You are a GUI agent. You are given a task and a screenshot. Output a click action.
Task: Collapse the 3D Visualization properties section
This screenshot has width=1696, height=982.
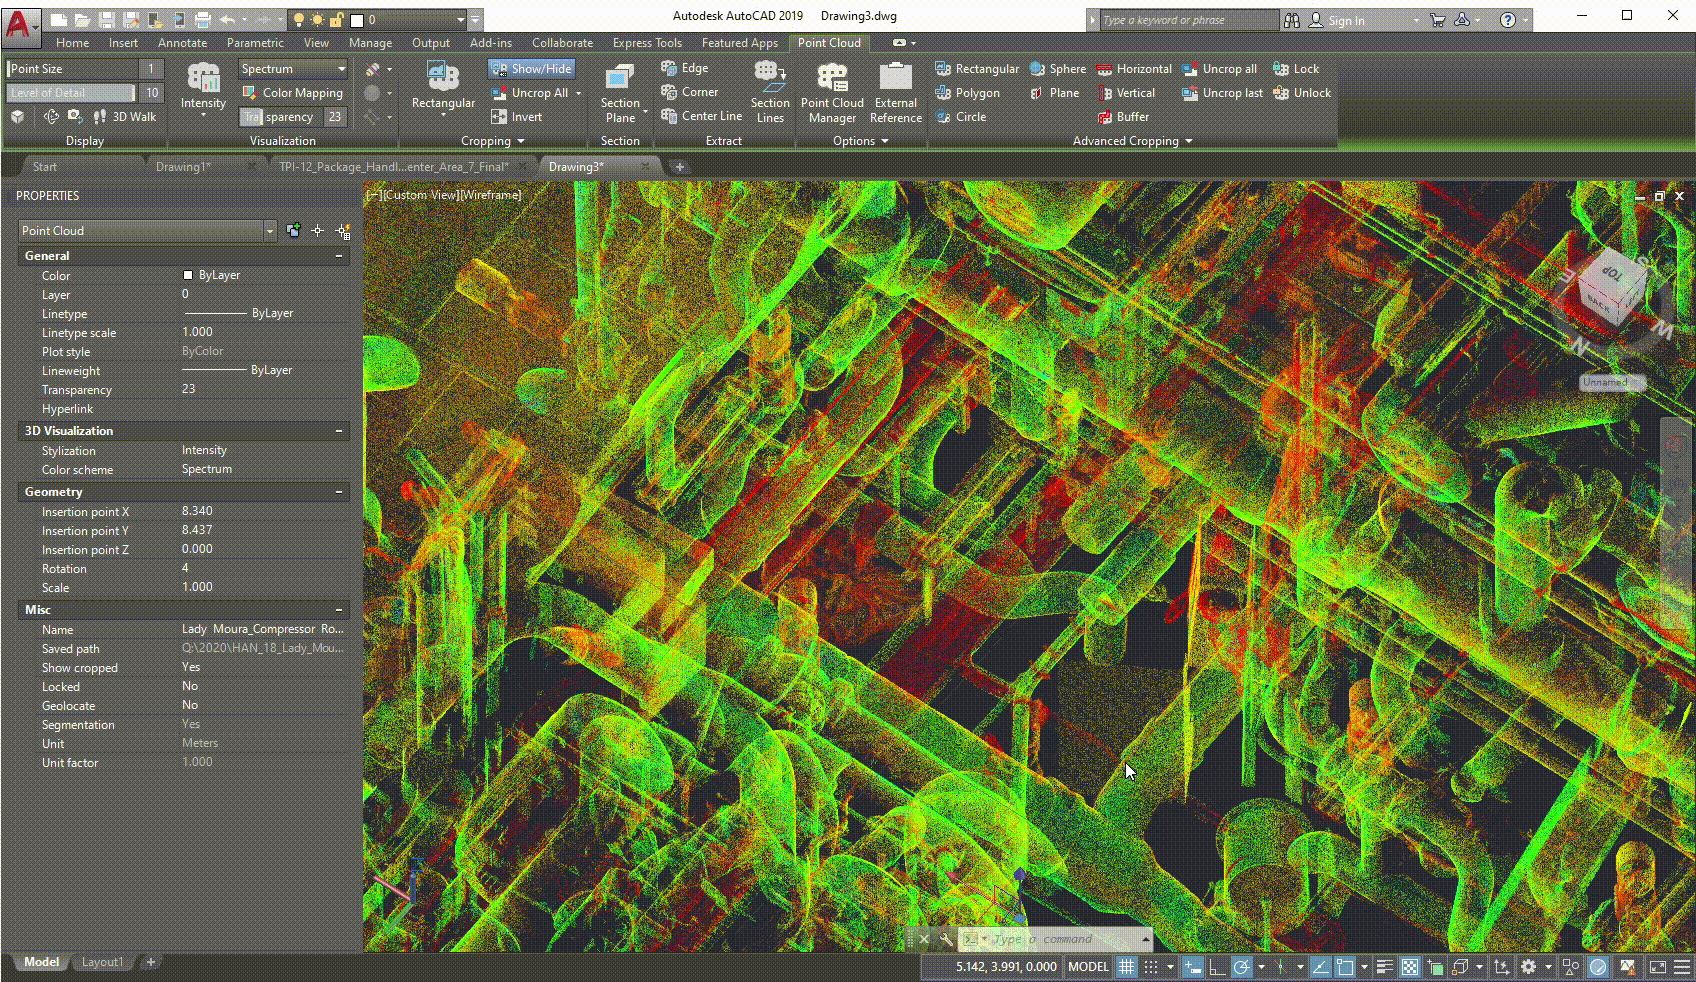click(x=339, y=431)
